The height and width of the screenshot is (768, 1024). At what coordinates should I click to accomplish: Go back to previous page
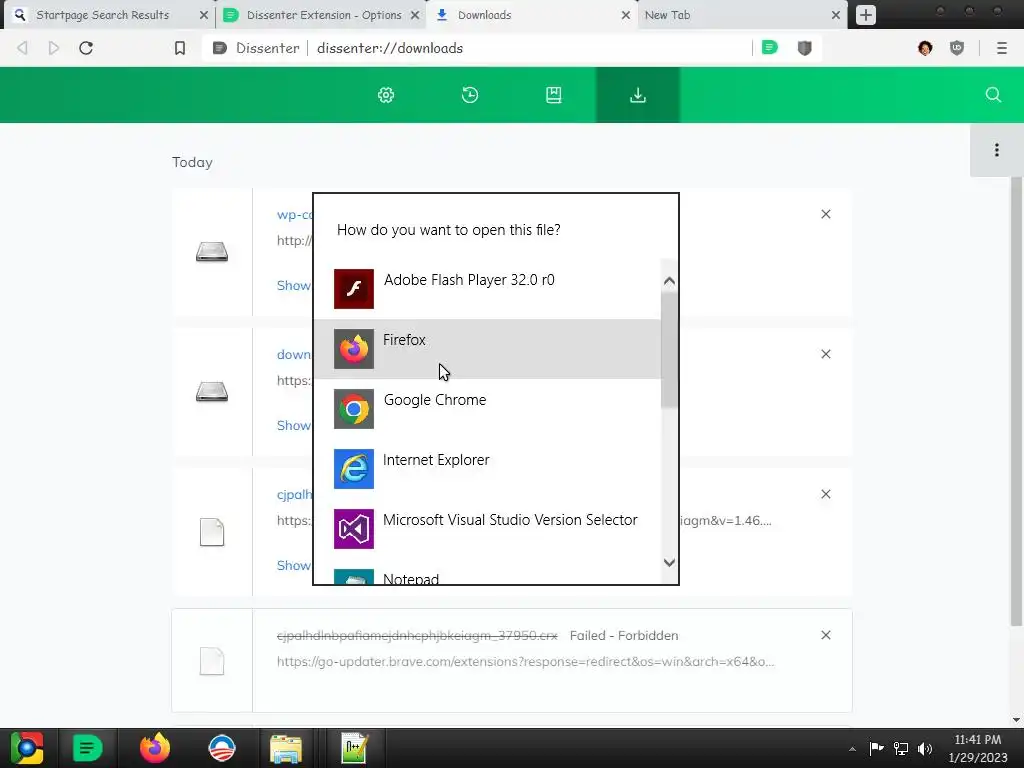(23, 48)
